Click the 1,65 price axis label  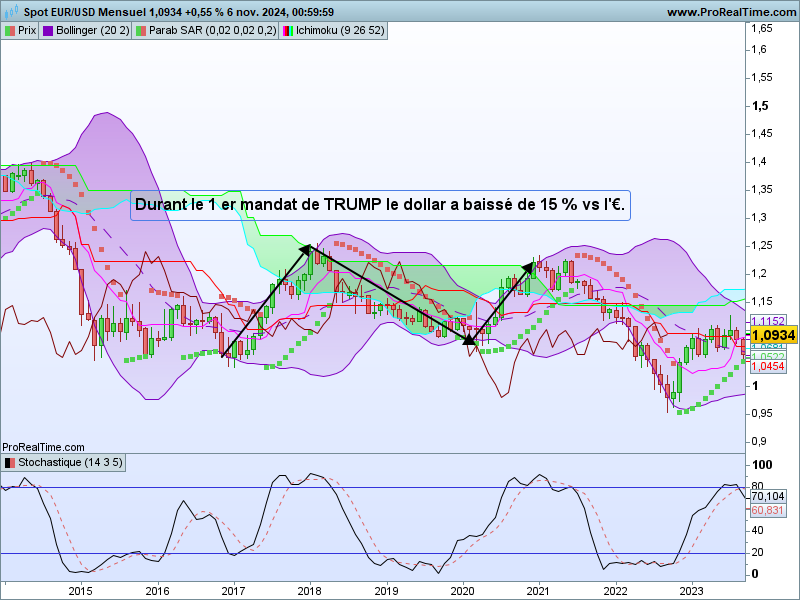point(762,29)
